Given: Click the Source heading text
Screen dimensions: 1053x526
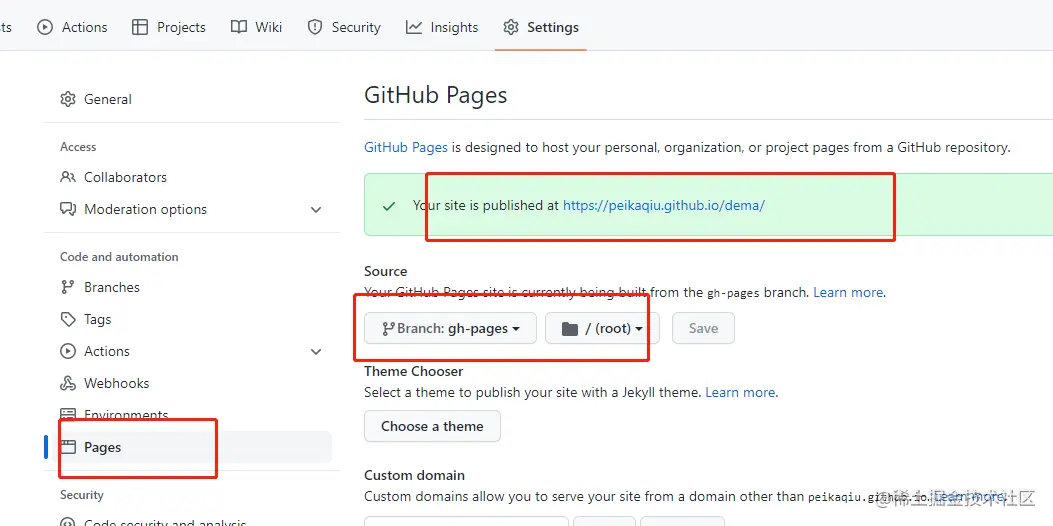Looking at the screenshot, I should [385, 271].
